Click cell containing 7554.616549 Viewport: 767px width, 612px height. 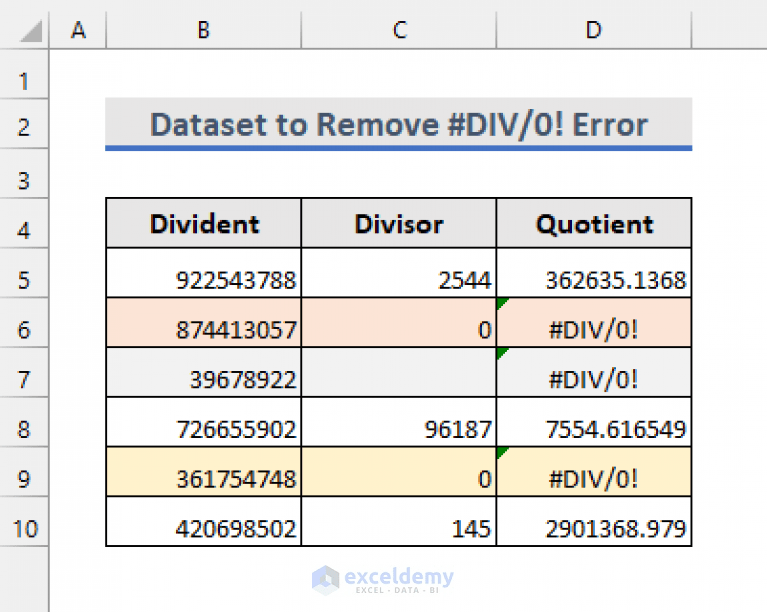594,422
